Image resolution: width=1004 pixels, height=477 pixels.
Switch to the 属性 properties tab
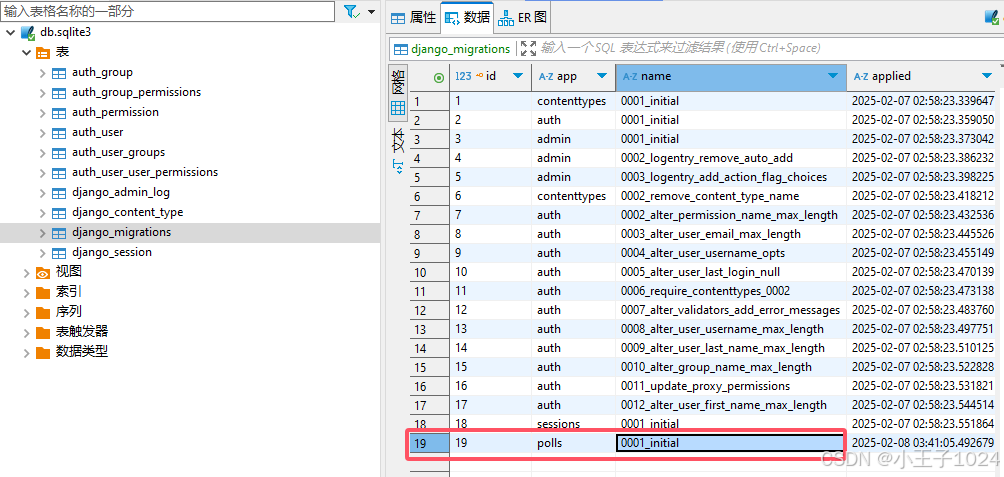click(413, 18)
